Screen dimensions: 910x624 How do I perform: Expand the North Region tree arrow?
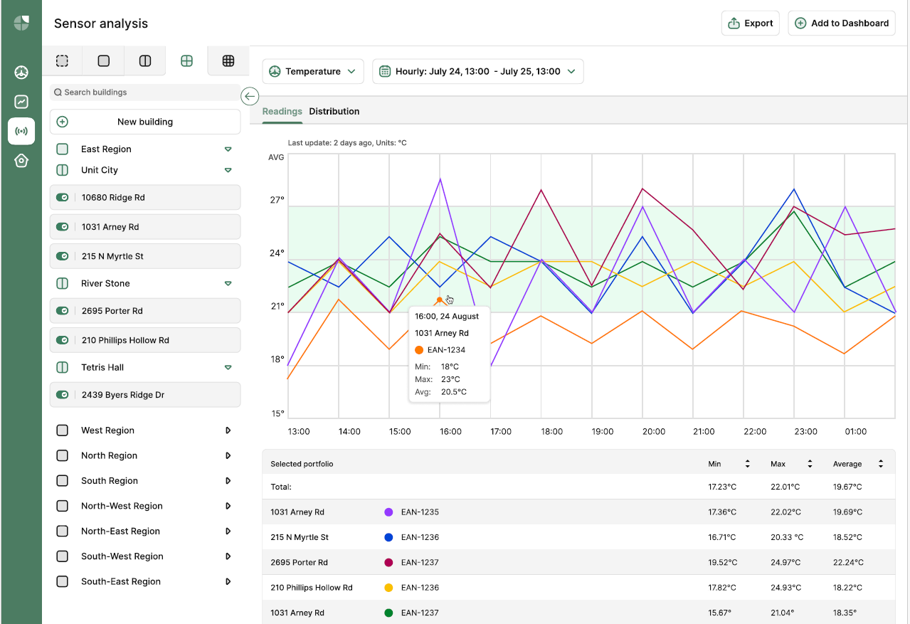228,456
